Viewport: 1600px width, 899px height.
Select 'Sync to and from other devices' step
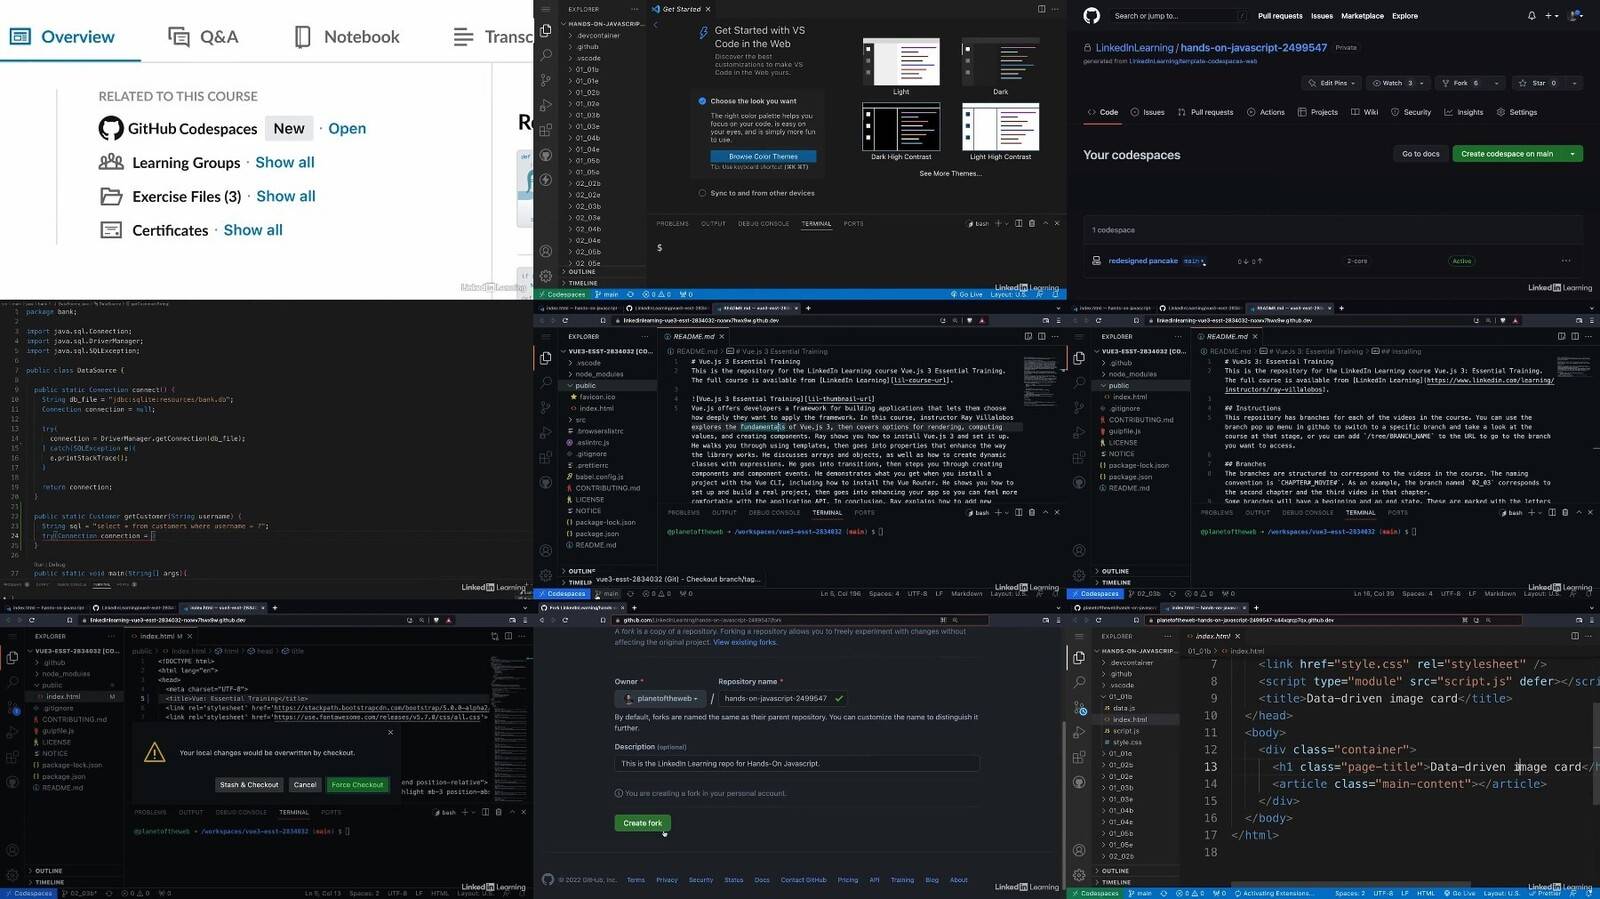(x=756, y=193)
